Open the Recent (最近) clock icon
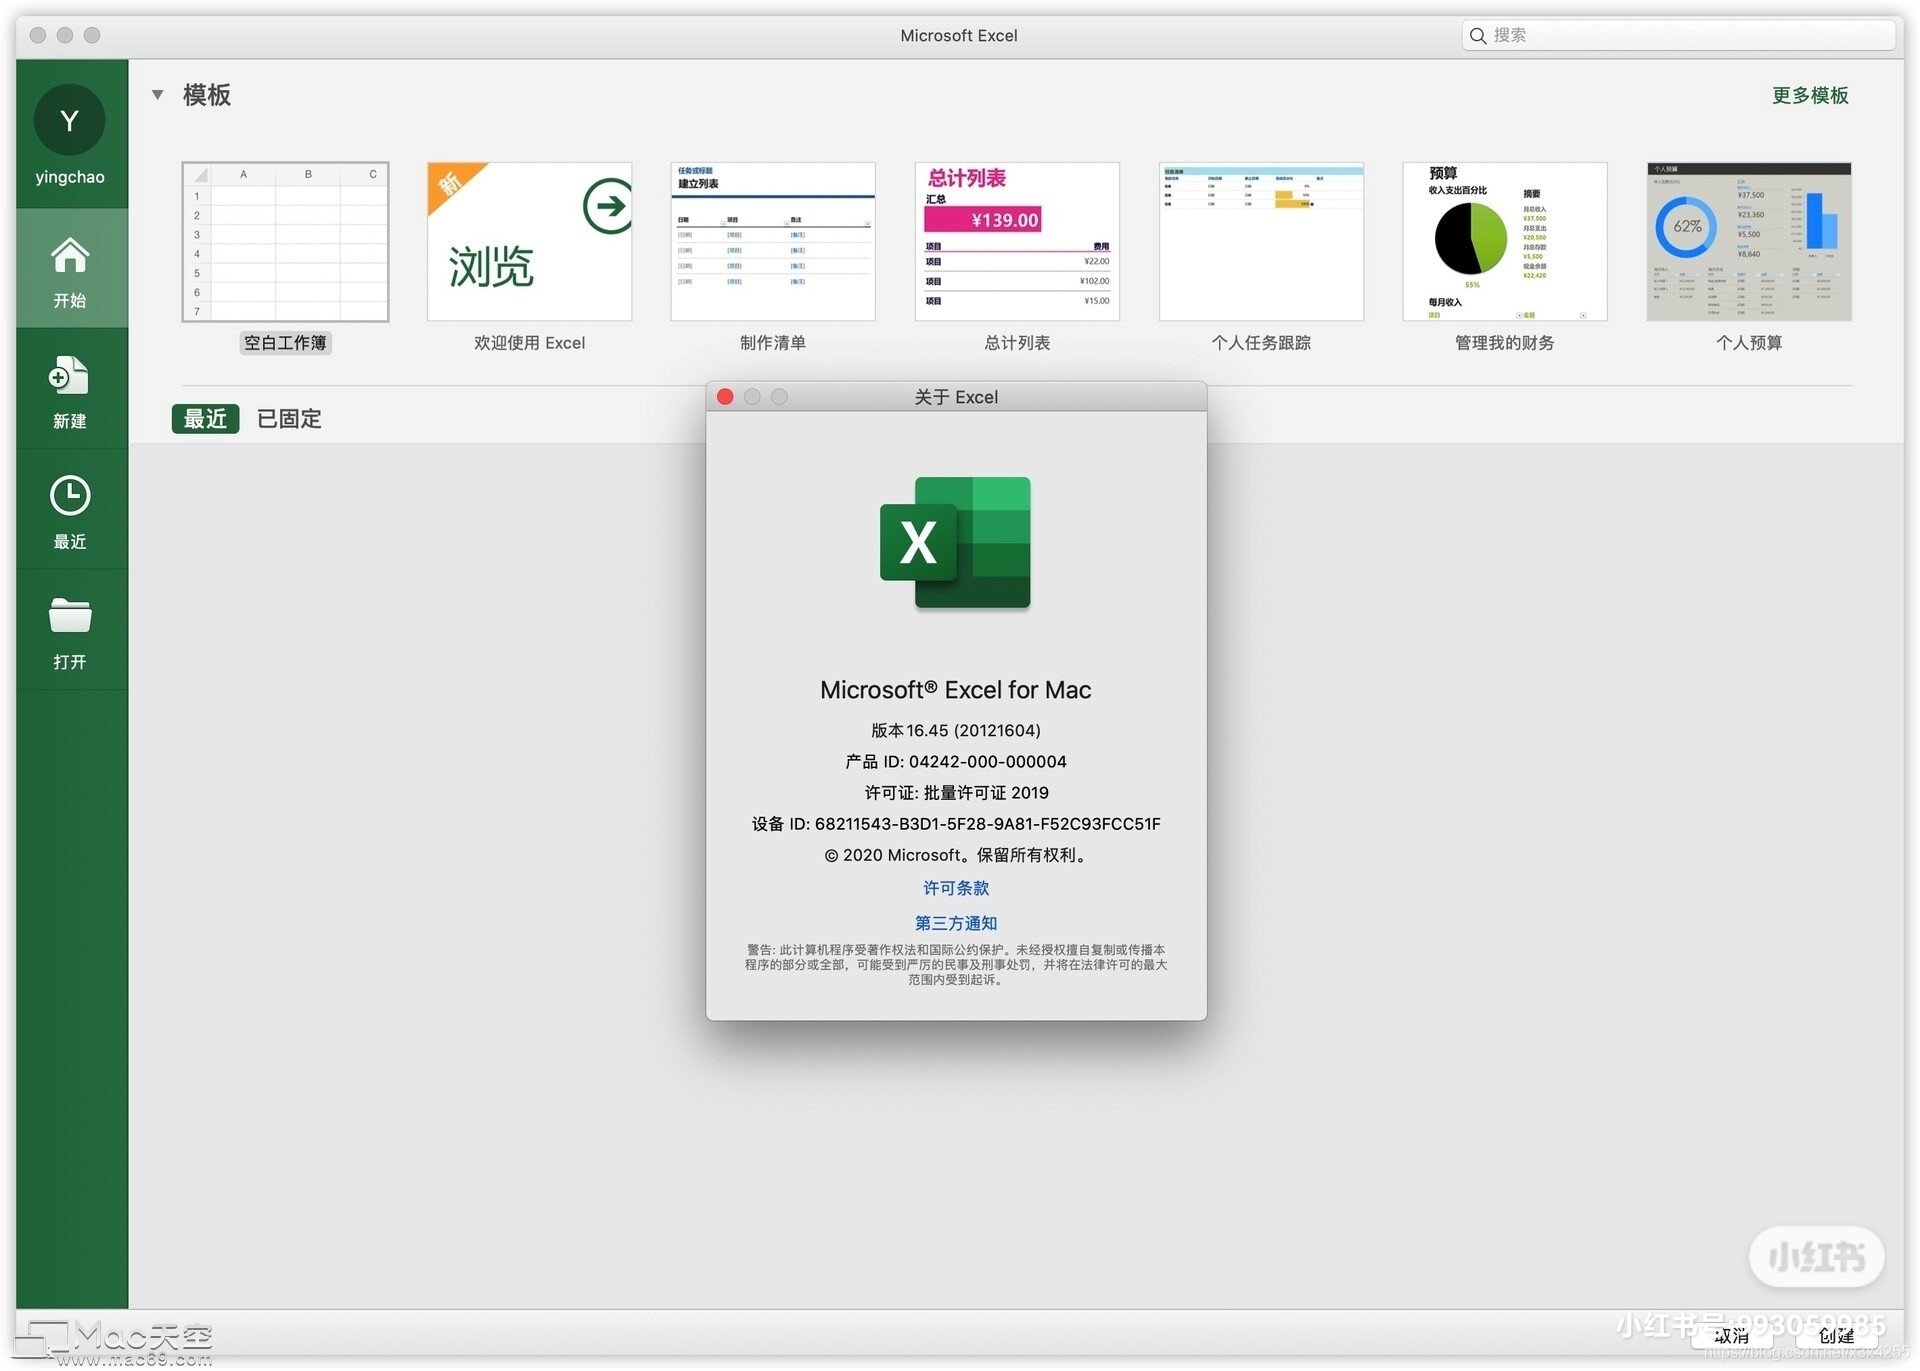Viewport: 1920px width, 1371px height. click(x=70, y=496)
